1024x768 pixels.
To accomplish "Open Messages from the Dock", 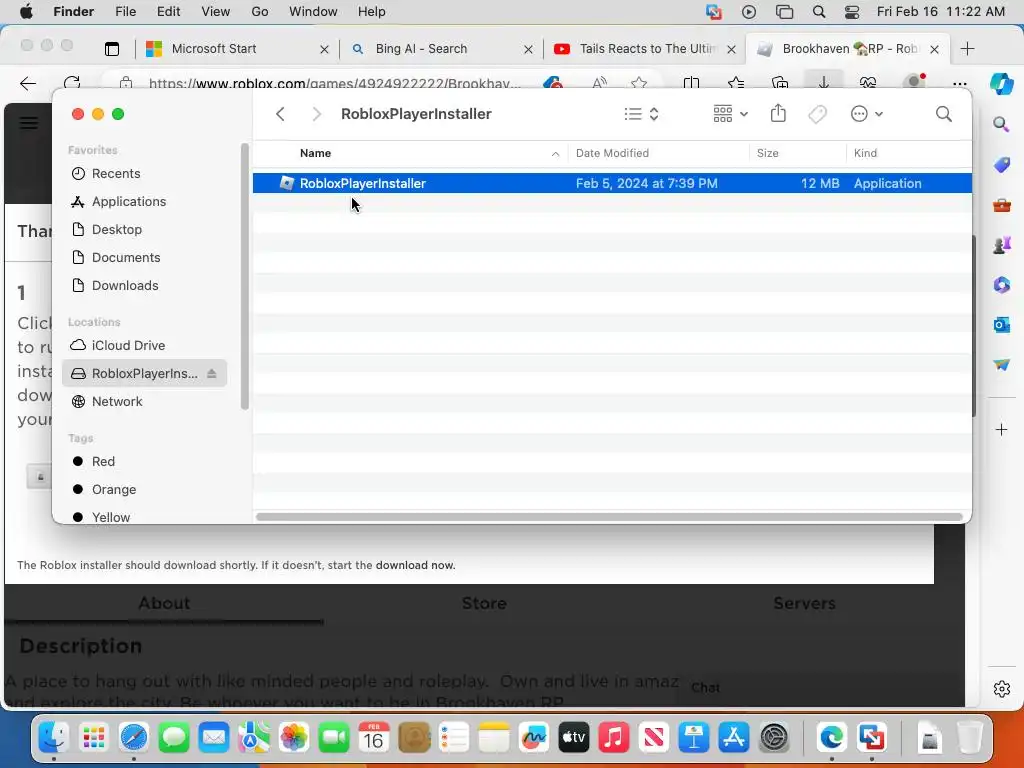I will [x=174, y=738].
